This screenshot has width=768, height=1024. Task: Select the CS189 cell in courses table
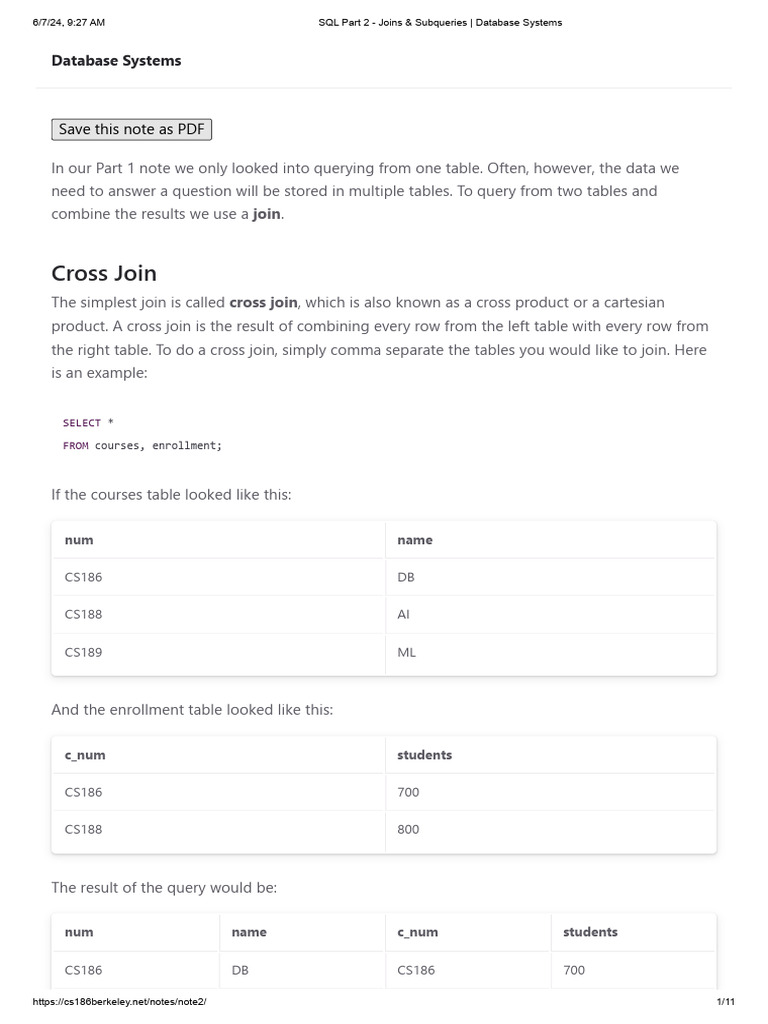tap(84, 652)
